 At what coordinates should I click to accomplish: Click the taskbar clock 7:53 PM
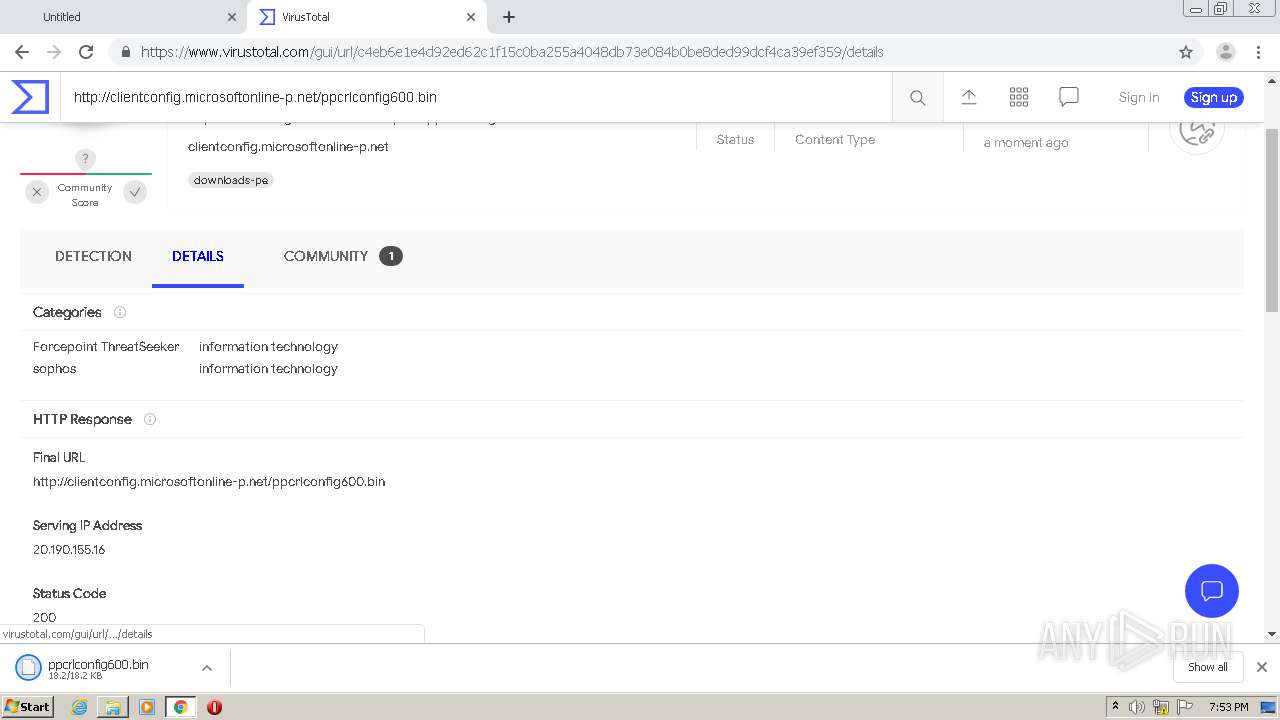tap(1228, 707)
